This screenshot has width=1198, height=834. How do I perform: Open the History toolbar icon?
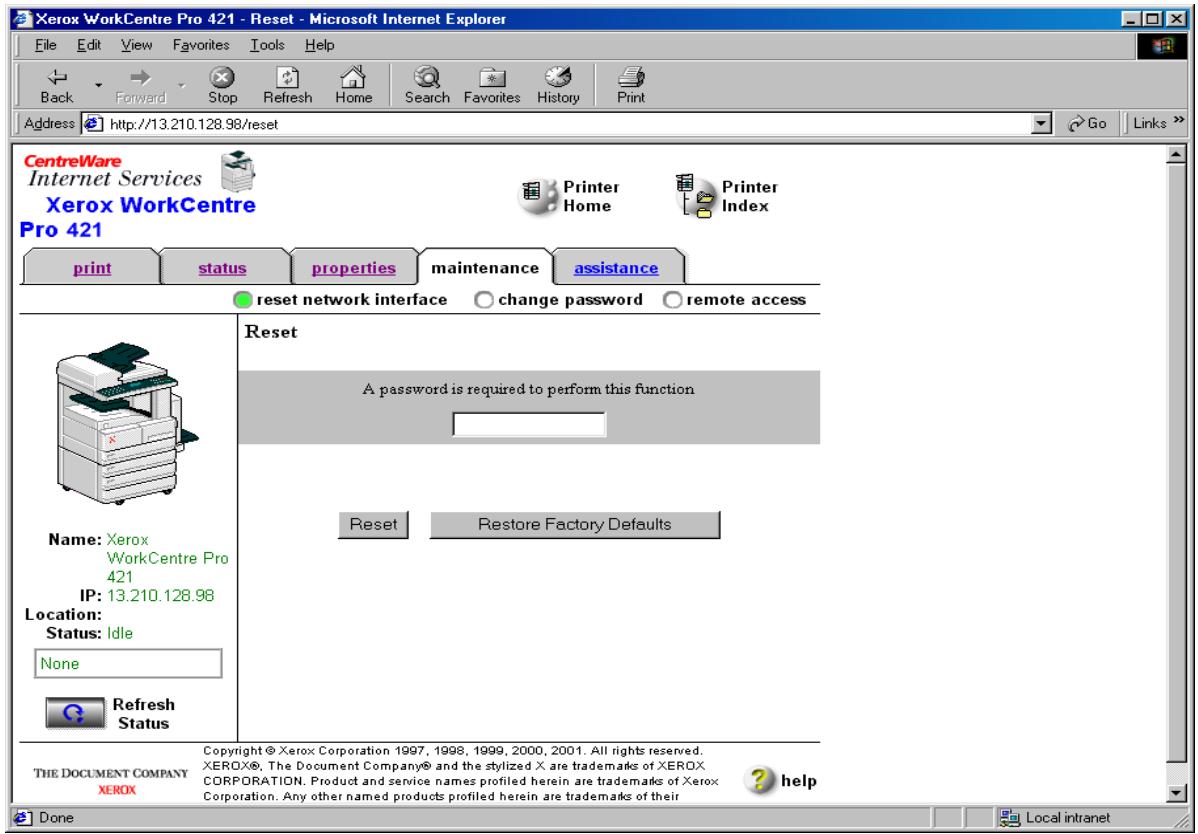(x=558, y=86)
